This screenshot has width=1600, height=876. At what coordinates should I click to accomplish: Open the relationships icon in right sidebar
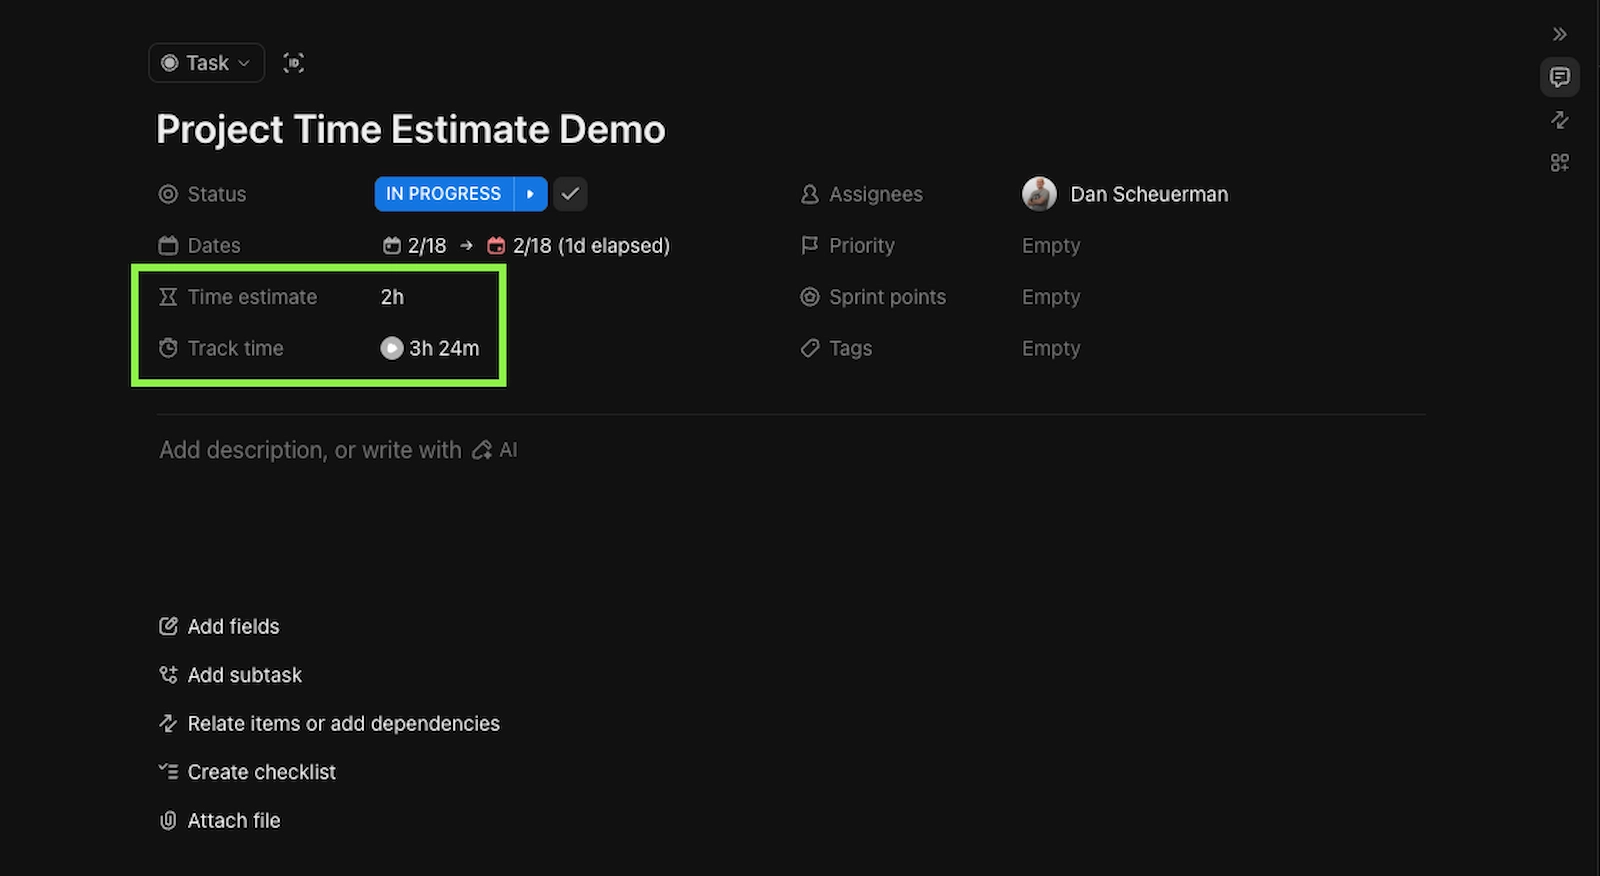(1559, 120)
